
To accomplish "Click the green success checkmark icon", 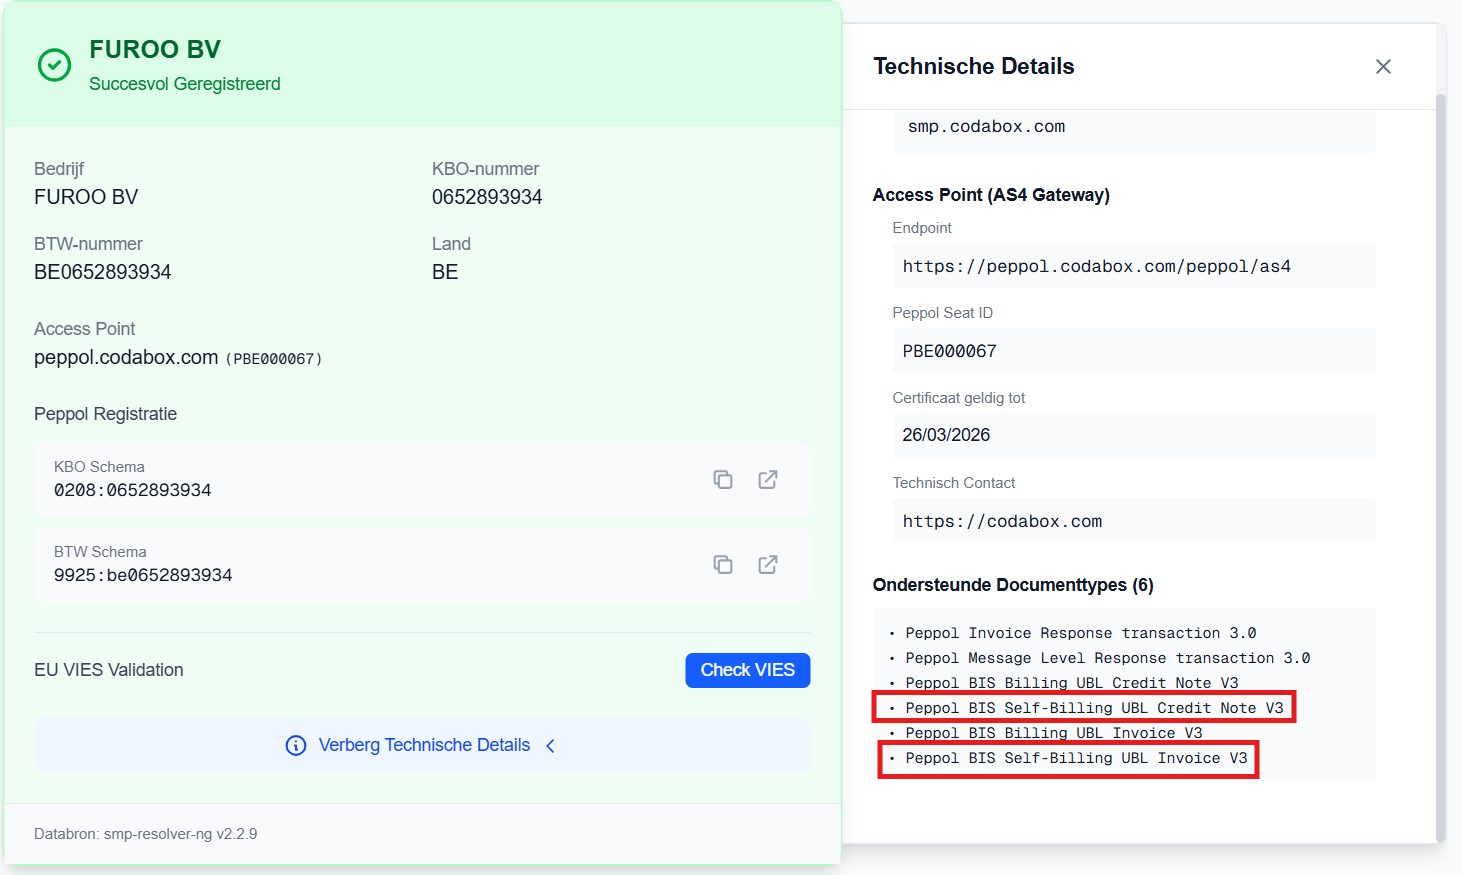I will click(x=54, y=65).
